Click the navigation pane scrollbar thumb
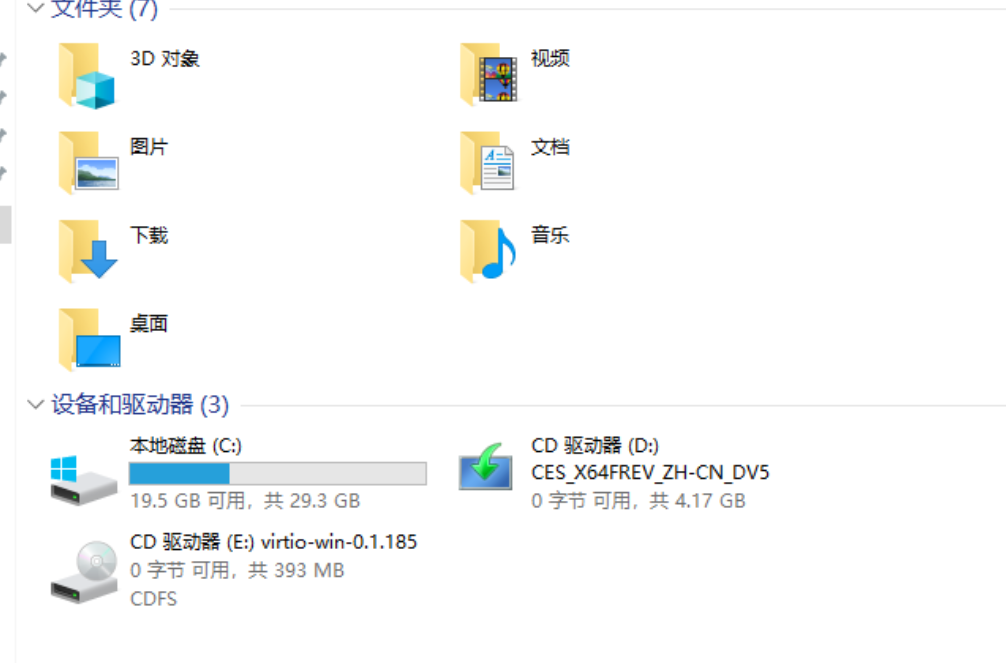 [x=5, y=225]
